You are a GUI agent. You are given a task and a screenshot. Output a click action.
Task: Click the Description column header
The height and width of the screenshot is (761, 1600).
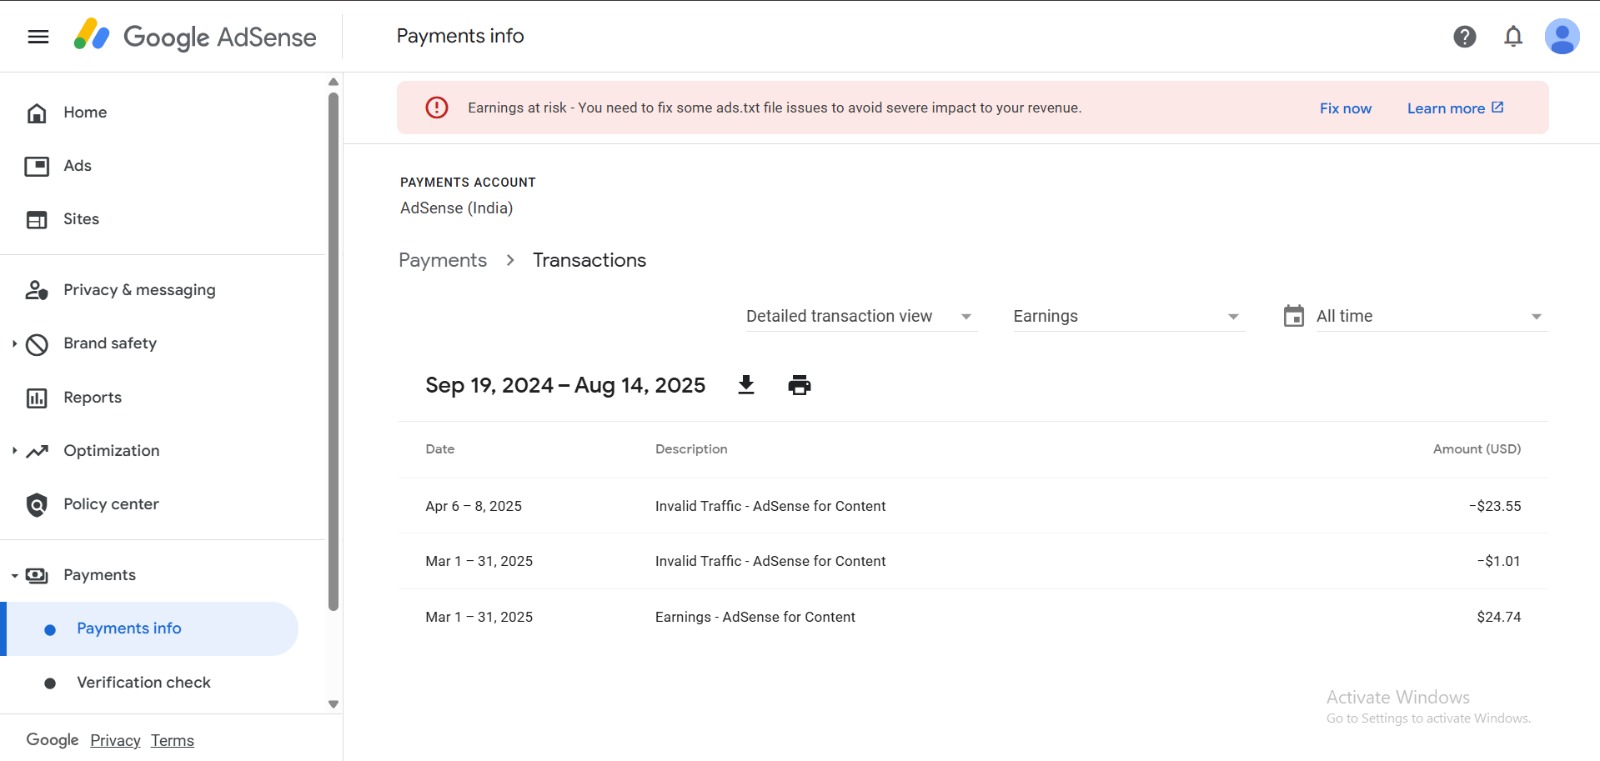(x=691, y=449)
